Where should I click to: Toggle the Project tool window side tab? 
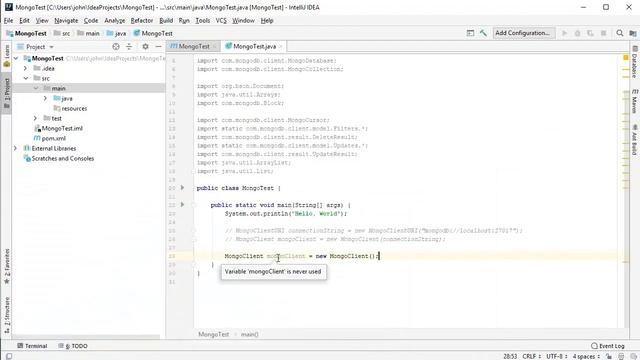(x=7, y=93)
